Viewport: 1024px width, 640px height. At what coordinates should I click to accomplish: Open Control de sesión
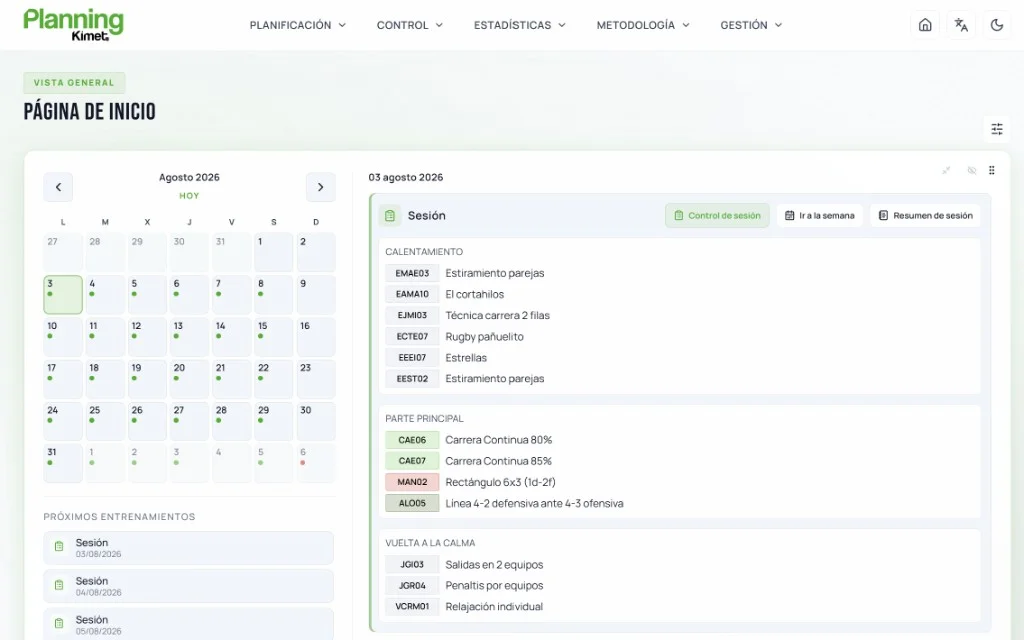tap(717, 216)
